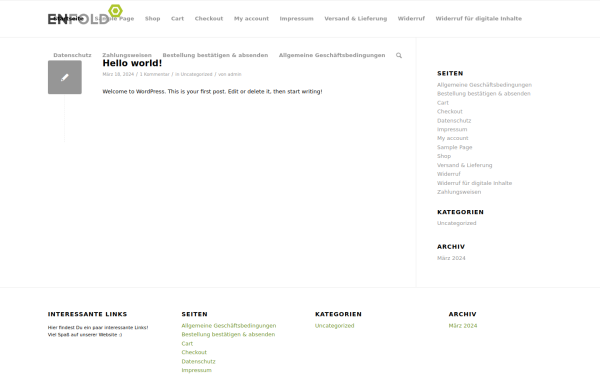Open the Hello world! post title
The image size is (600, 375).
coord(132,63)
